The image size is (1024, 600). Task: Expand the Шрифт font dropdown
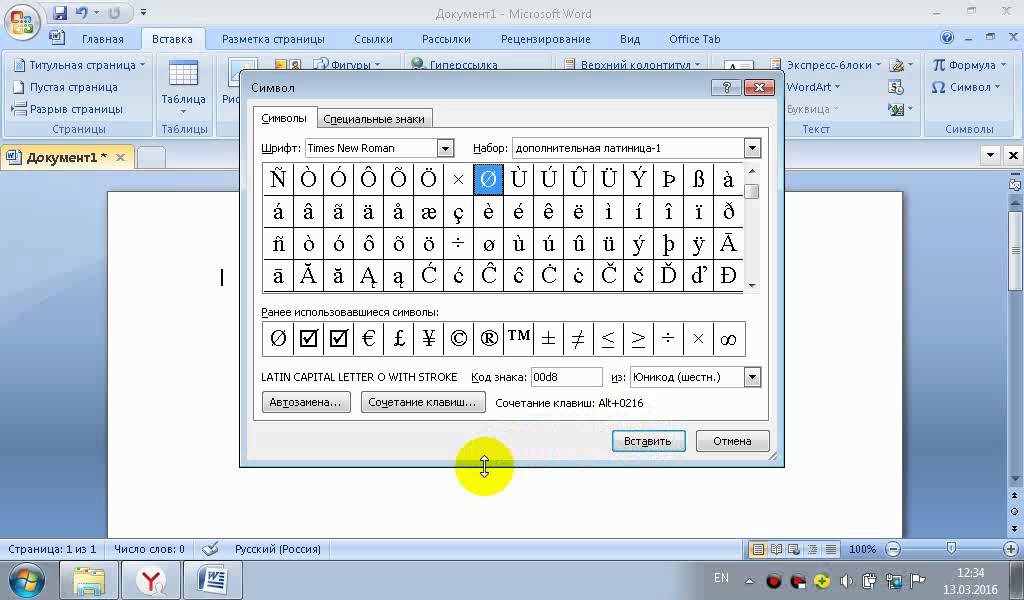[446, 148]
